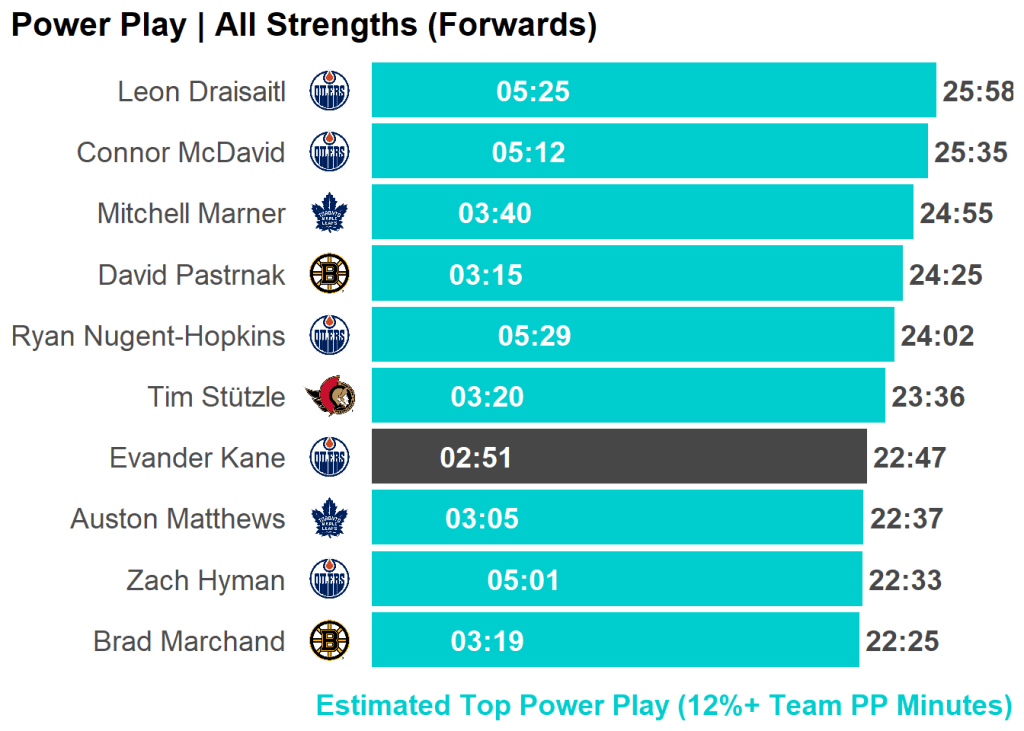The width and height of the screenshot is (1024, 731).
Task: Click the Bruins logo next to Brad Marchand
Action: [x=329, y=641]
